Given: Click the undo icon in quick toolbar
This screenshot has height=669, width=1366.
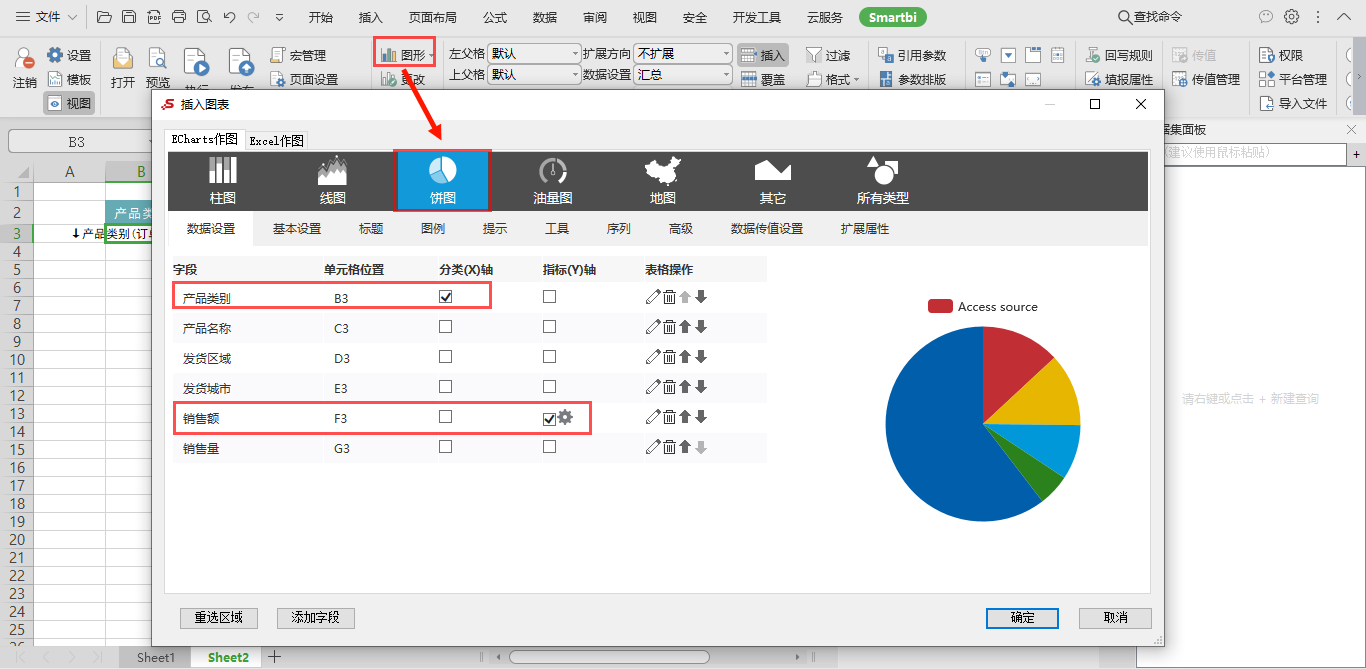Looking at the screenshot, I should (x=229, y=17).
